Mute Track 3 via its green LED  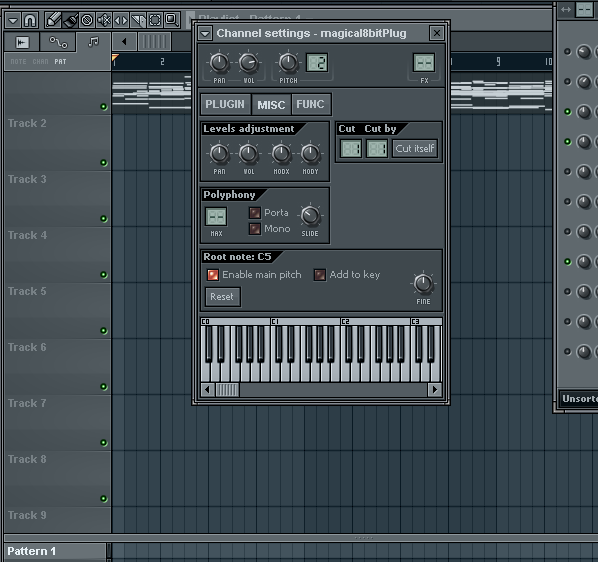click(x=104, y=219)
